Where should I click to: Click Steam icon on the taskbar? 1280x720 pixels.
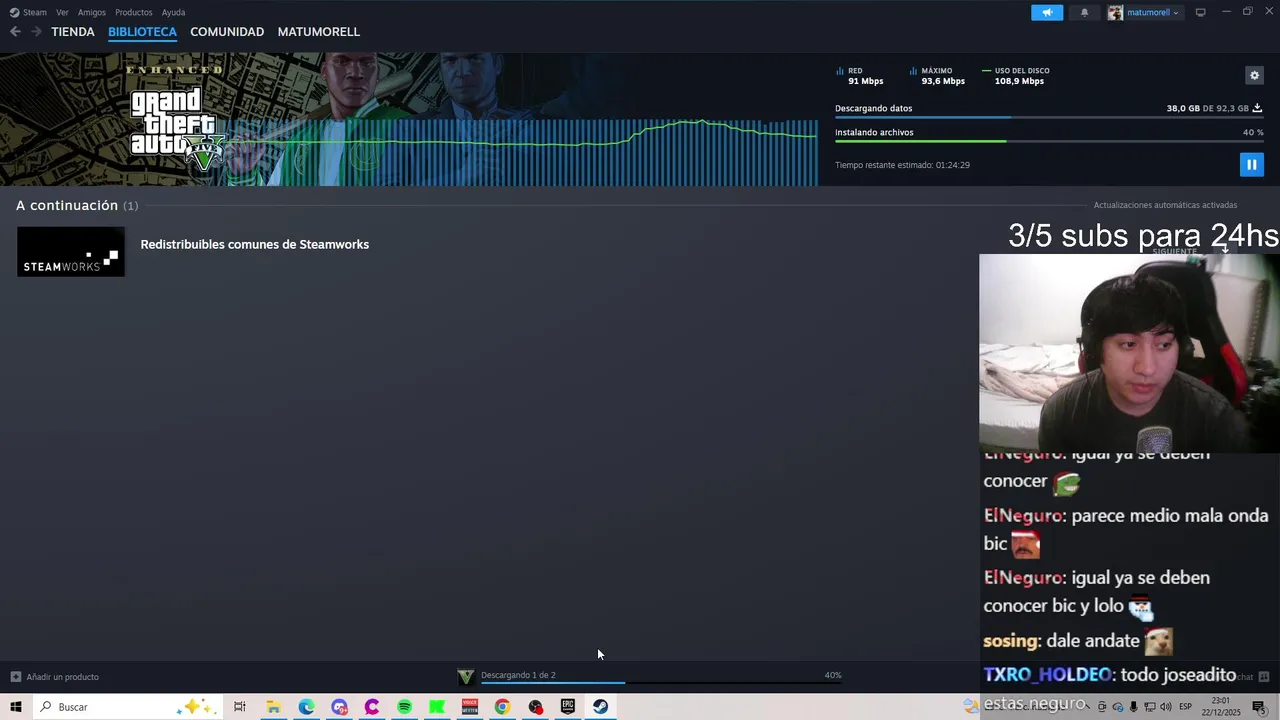pos(600,707)
